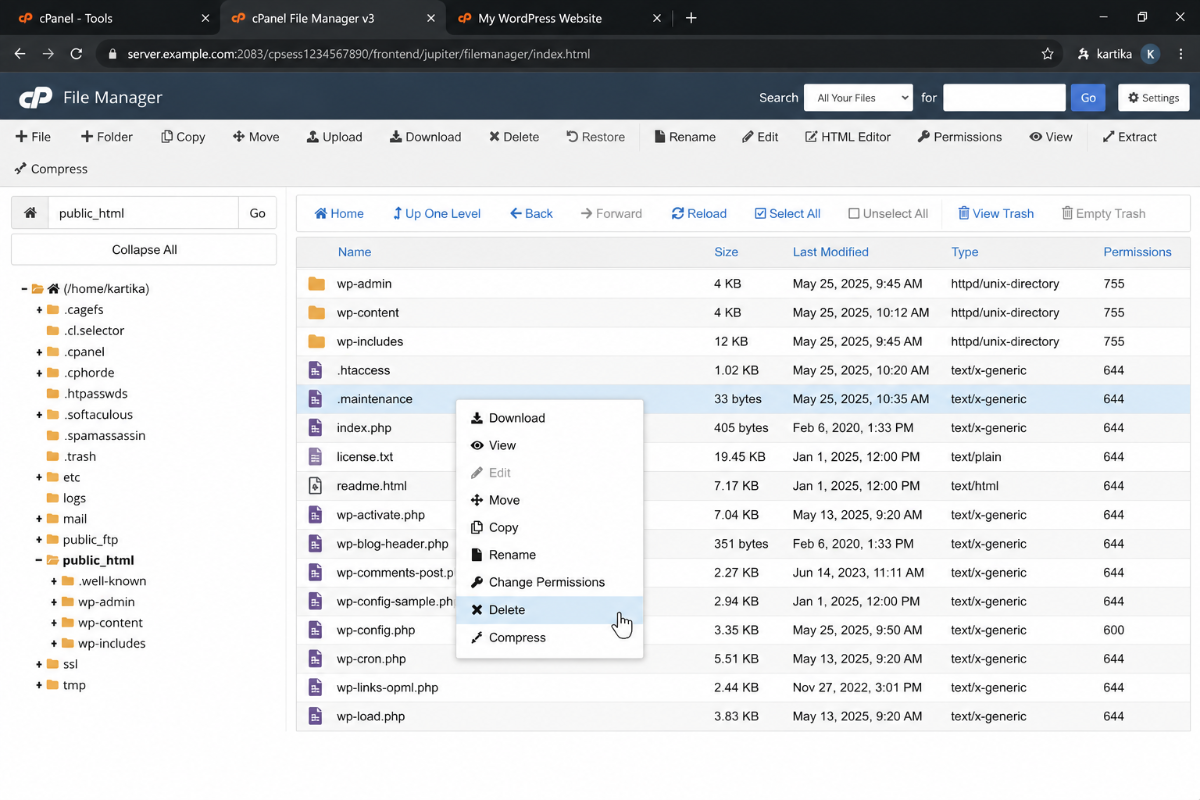Viewport: 1200px width, 800px height.
Task: Select the logs folder in the tree
Action: pyautogui.click(x=74, y=498)
